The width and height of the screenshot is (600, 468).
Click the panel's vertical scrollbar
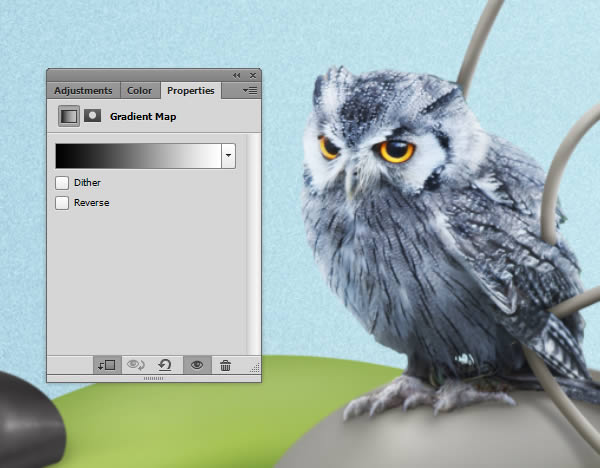(254, 244)
